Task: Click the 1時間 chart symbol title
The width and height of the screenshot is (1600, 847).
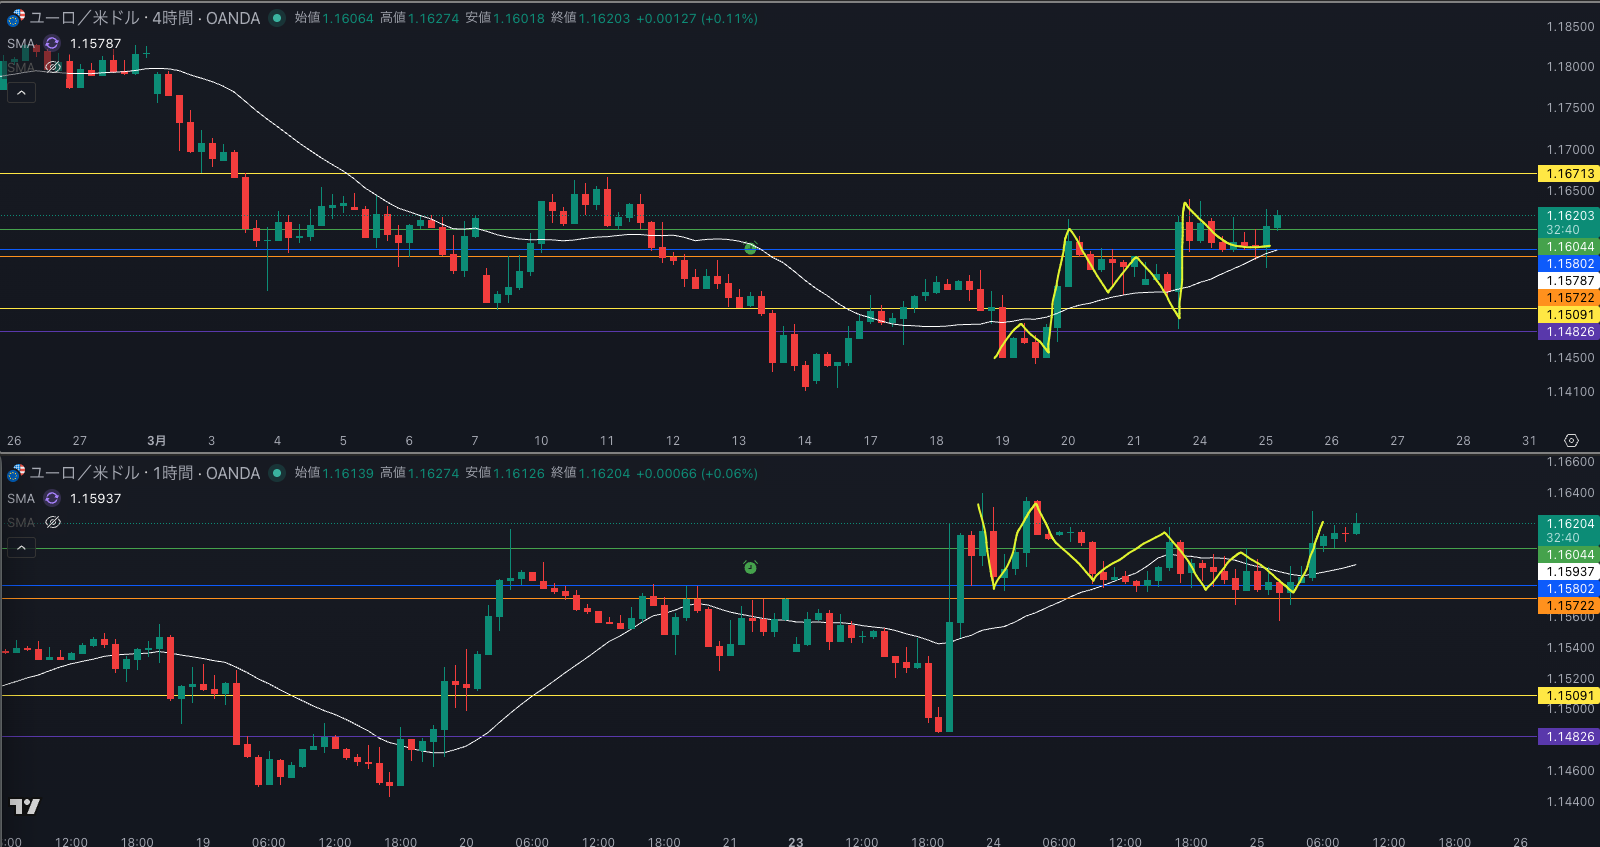Action: click(144, 473)
